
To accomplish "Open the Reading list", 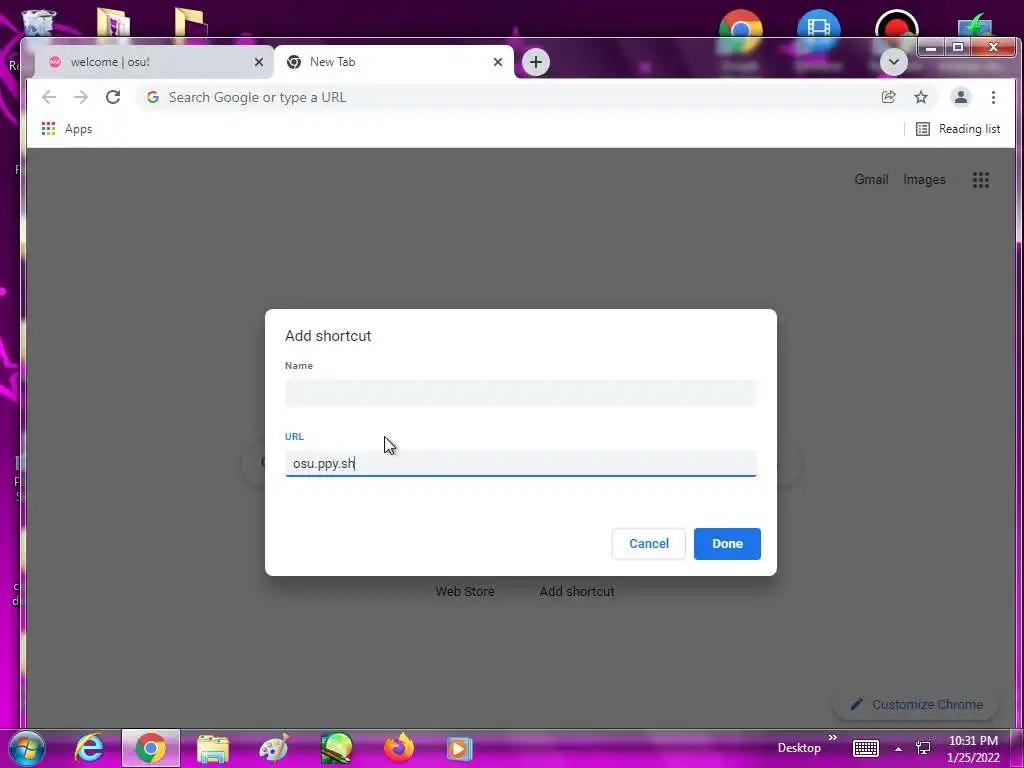I will click(x=958, y=129).
